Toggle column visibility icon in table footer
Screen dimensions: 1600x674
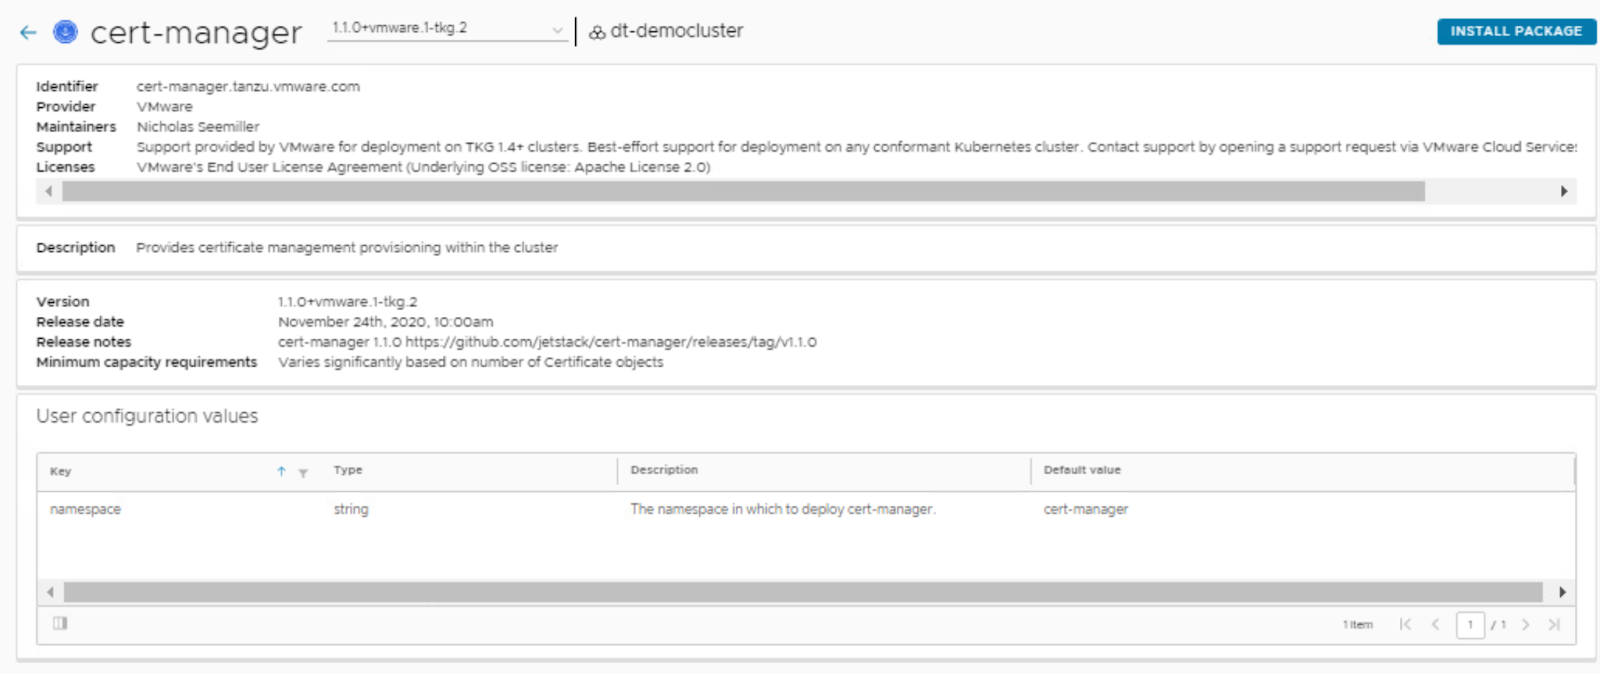[60, 623]
